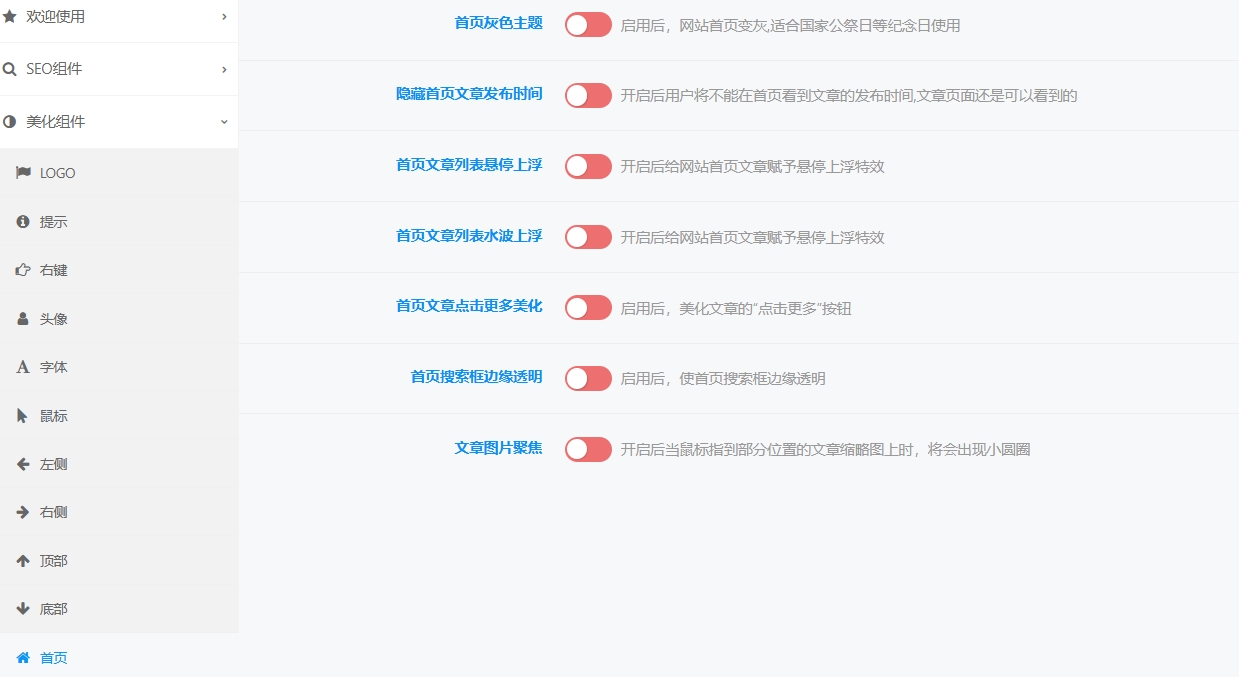
Task: Switch on the 首页文章列表水波上浮 toggle
Action: point(588,237)
